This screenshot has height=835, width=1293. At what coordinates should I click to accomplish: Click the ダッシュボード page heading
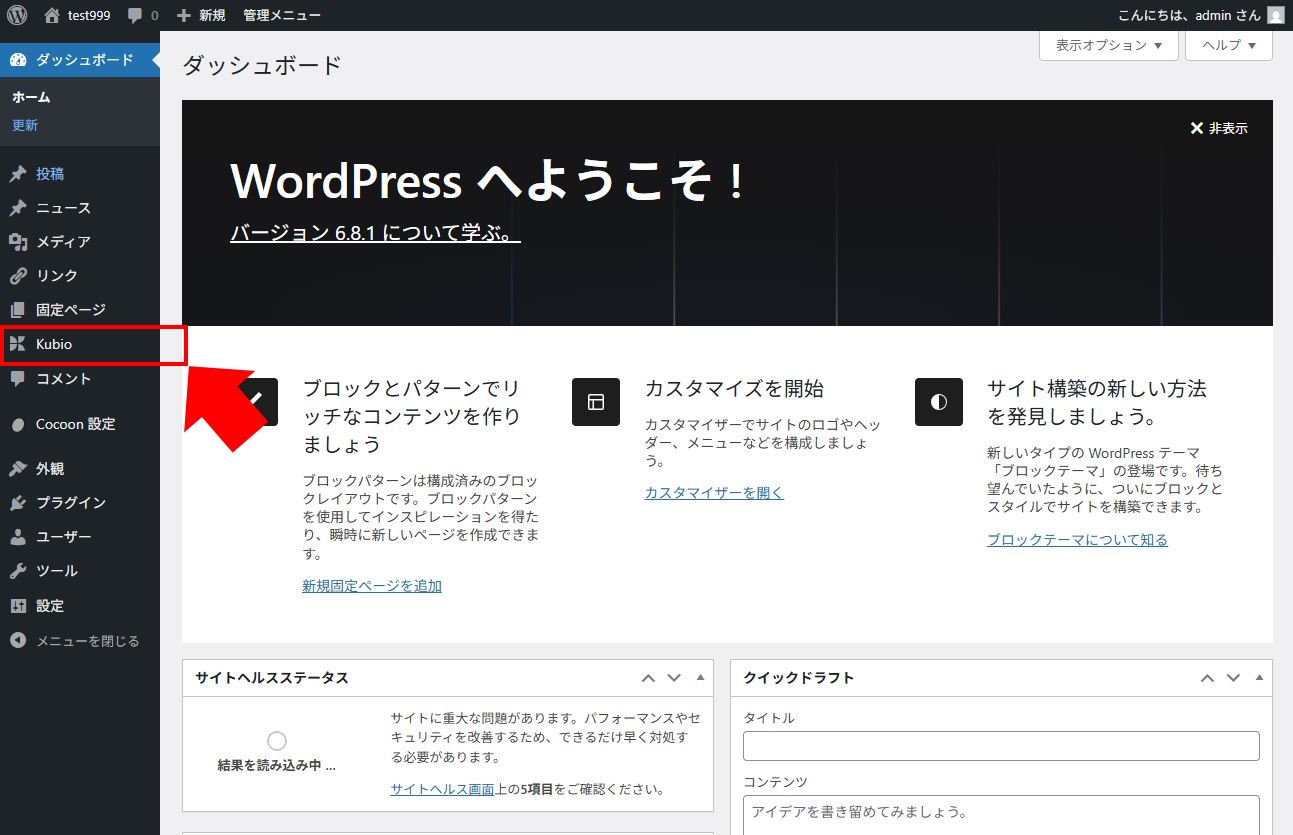pos(262,66)
